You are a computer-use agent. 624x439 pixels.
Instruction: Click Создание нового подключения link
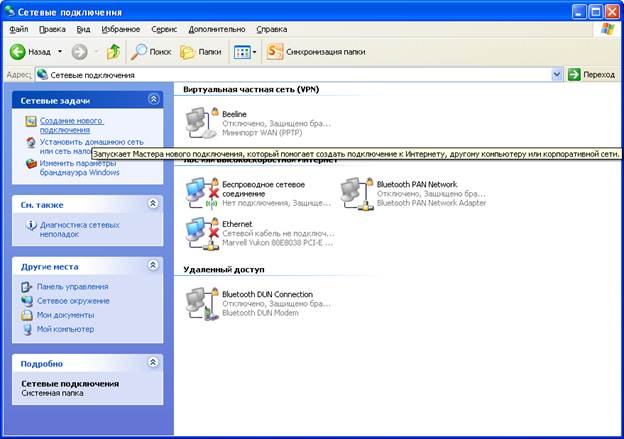(x=72, y=125)
